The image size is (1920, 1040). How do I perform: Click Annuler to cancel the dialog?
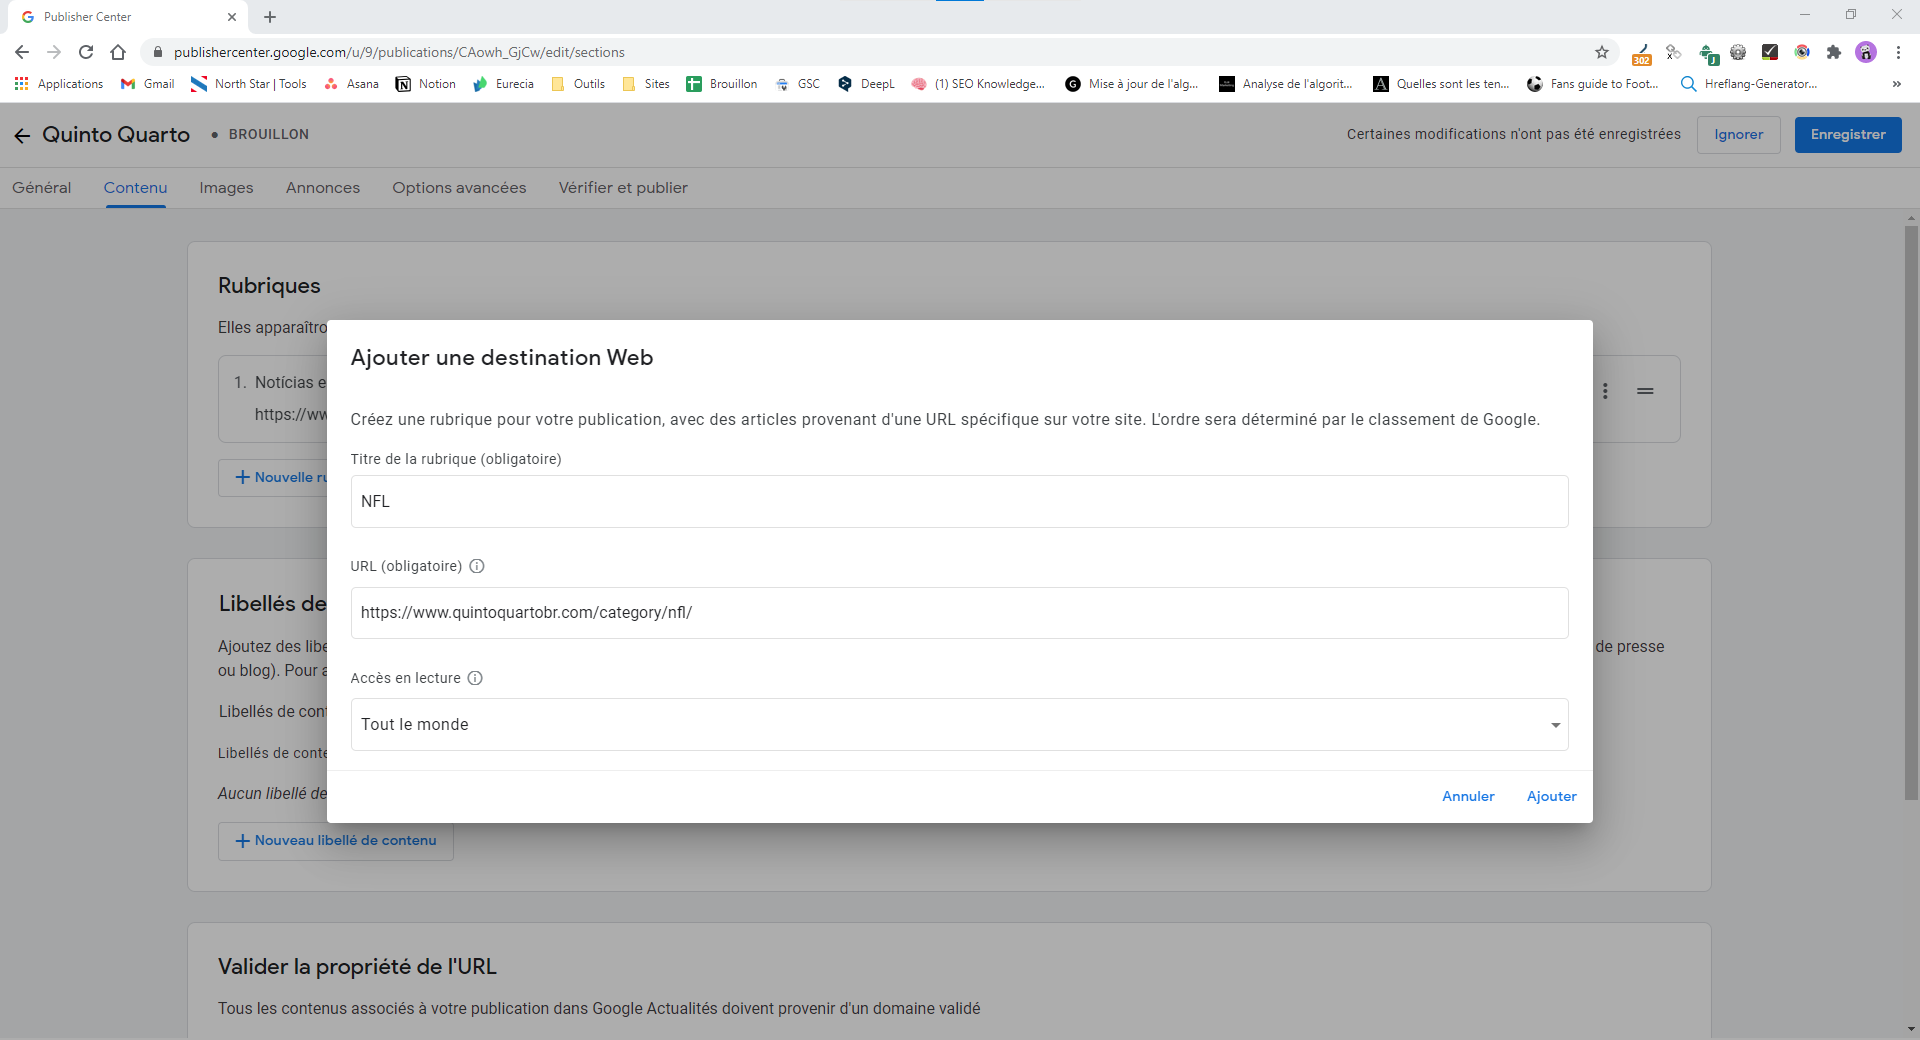(1467, 796)
